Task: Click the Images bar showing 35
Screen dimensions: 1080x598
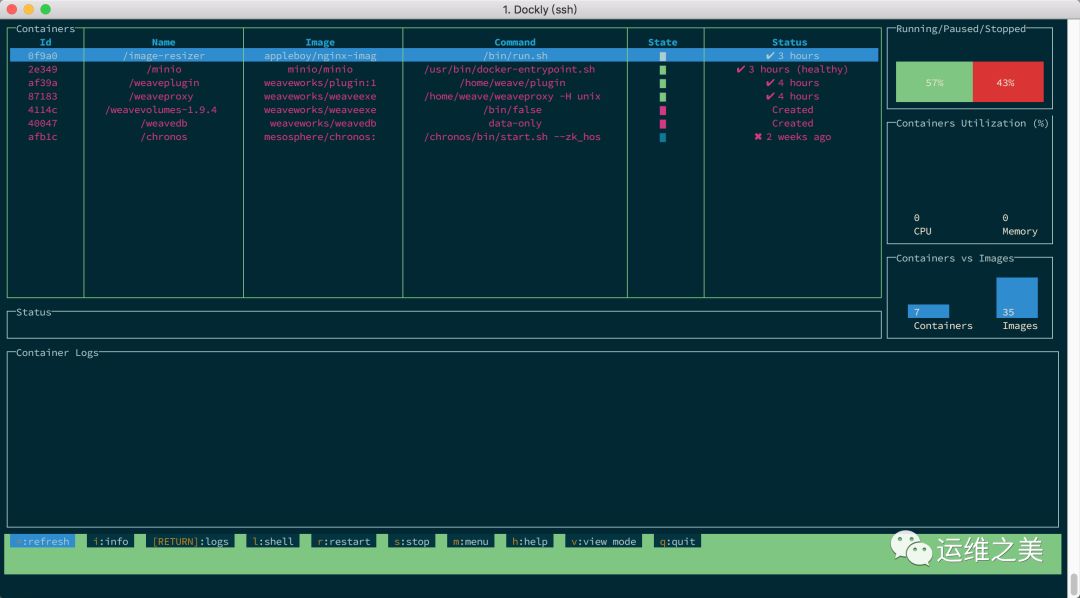Action: point(1017,298)
